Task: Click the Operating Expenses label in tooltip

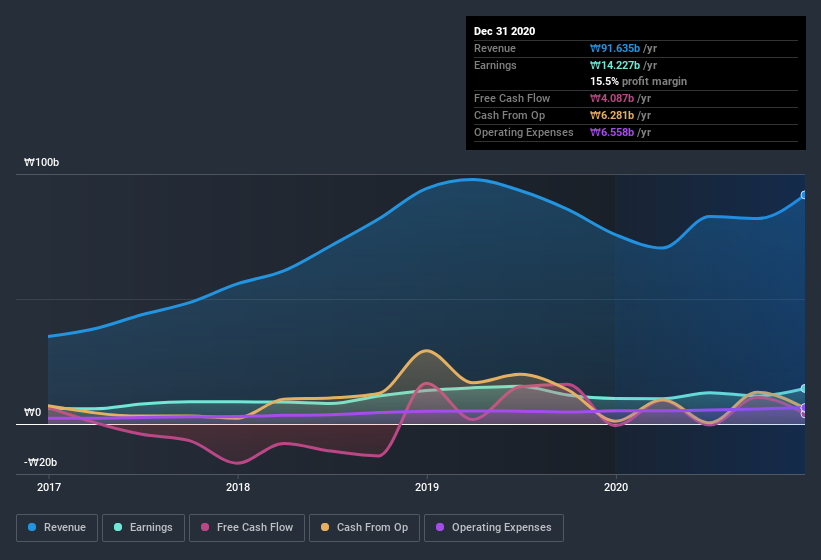Action: coord(524,132)
